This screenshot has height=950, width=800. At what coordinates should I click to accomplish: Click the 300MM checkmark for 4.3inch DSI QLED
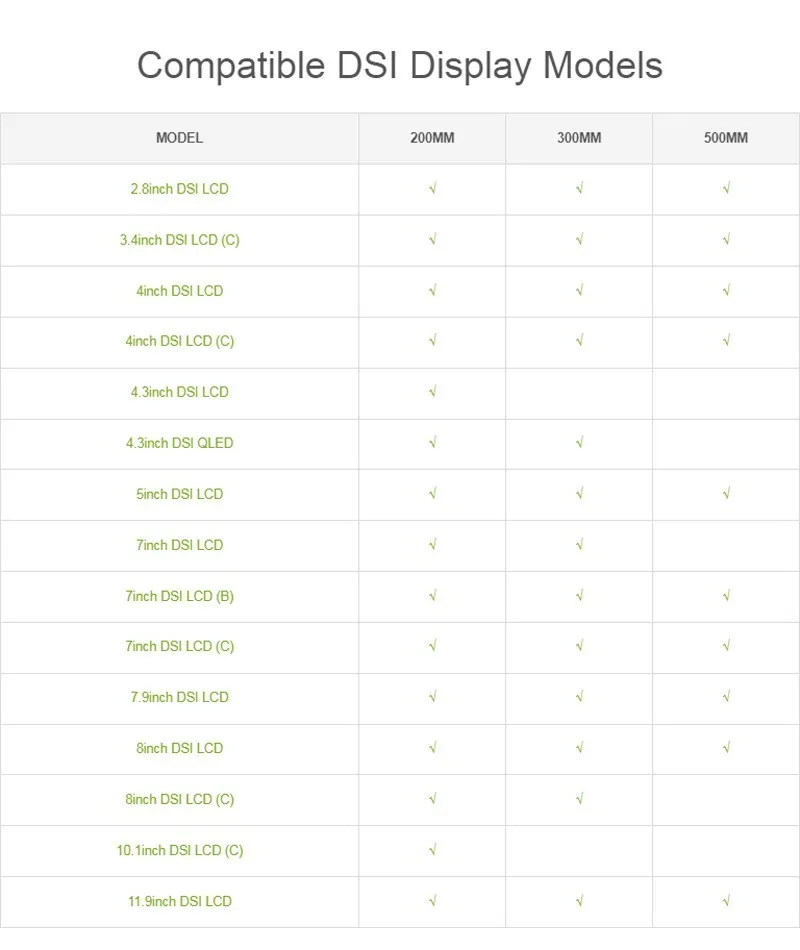pos(579,443)
